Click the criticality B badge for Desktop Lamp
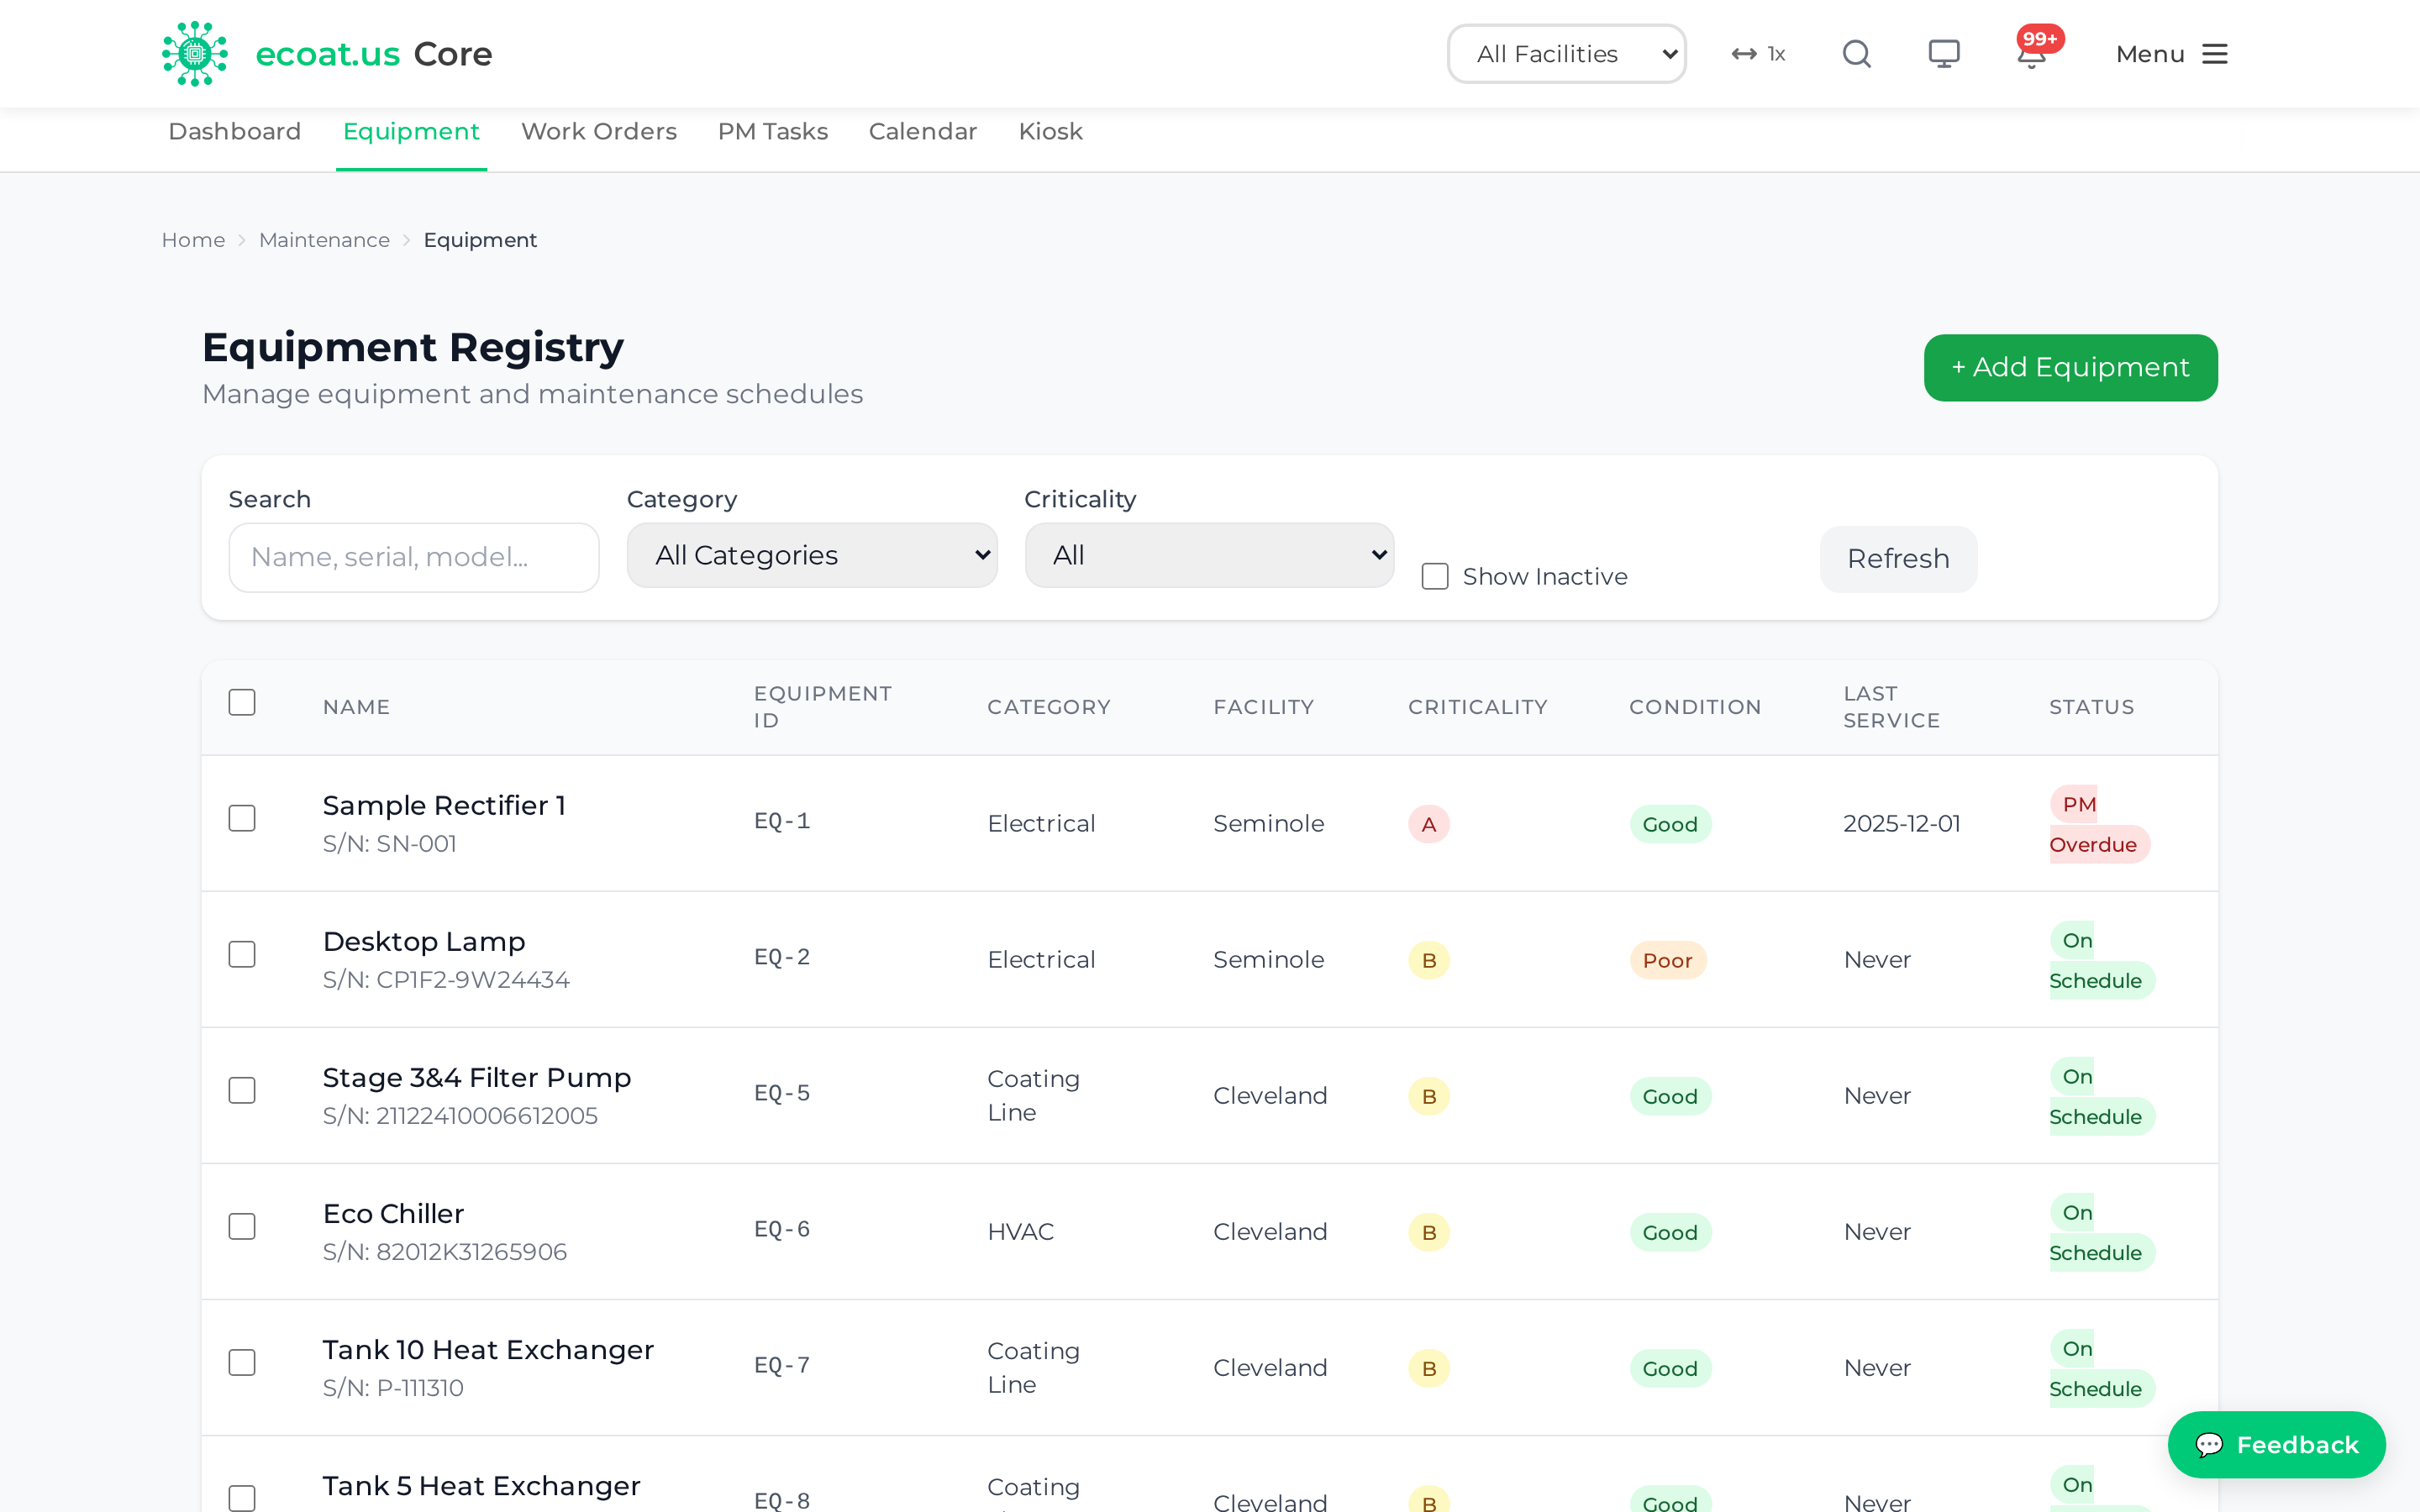This screenshot has width=2420, height=1512. (1429, 960)
